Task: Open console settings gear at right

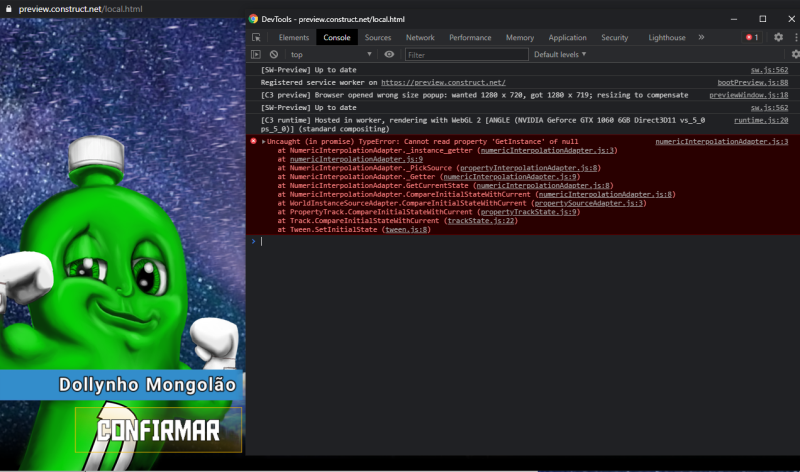Action: click(x=795, y=54)
